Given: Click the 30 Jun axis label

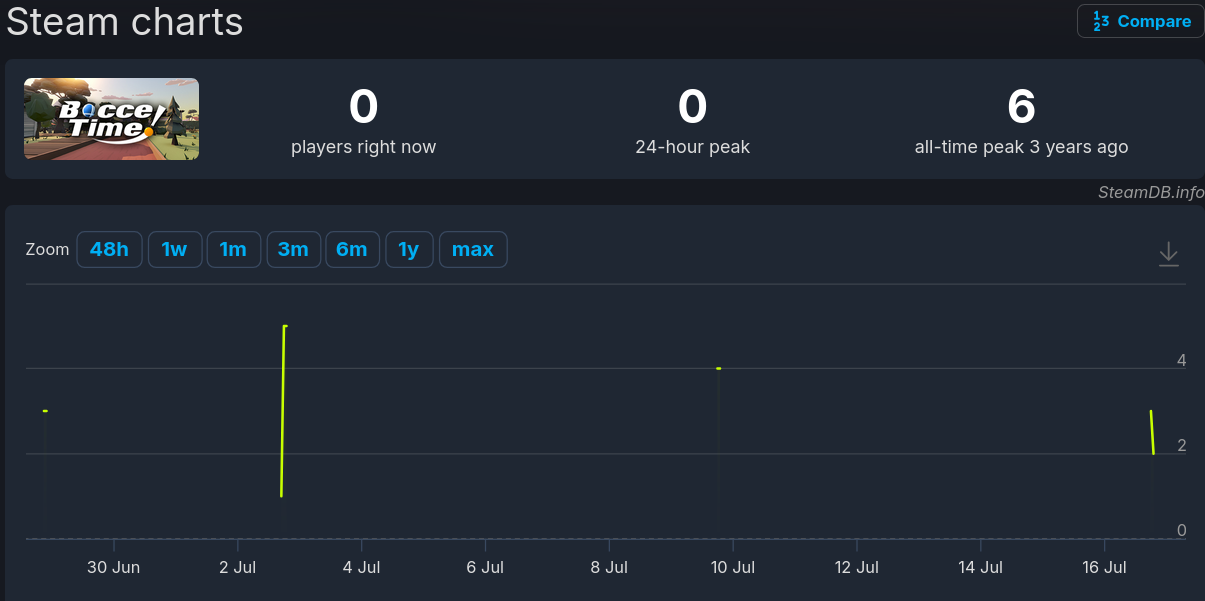Looking at the screenshot, I should (114, 567).
